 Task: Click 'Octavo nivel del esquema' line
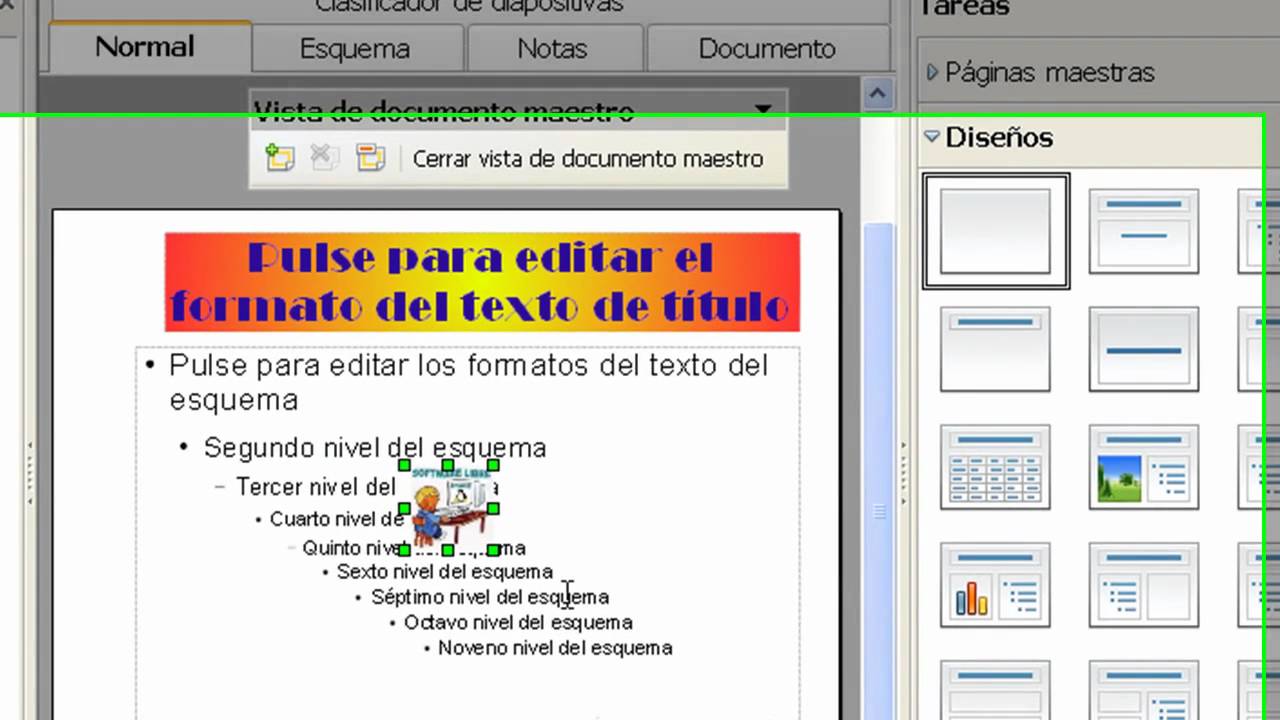(518, 622)
